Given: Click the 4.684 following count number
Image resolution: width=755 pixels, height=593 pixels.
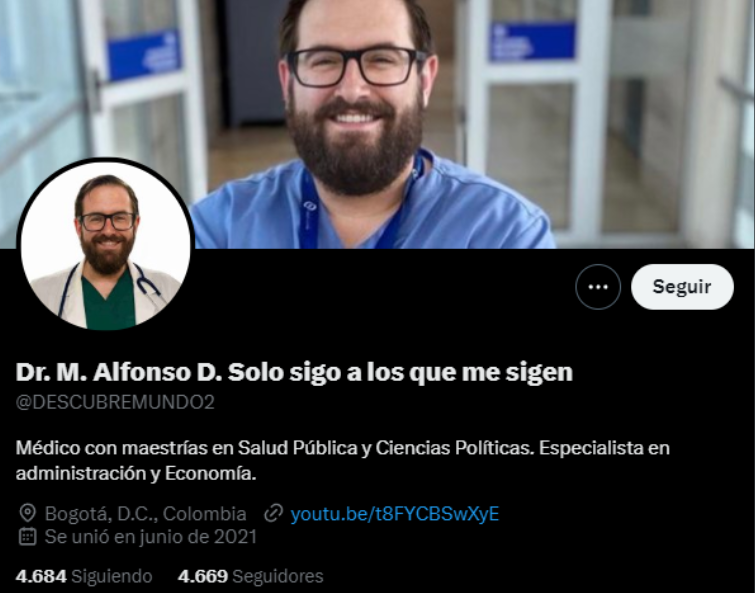Looking at the screenshot, I should pos(41,576).
